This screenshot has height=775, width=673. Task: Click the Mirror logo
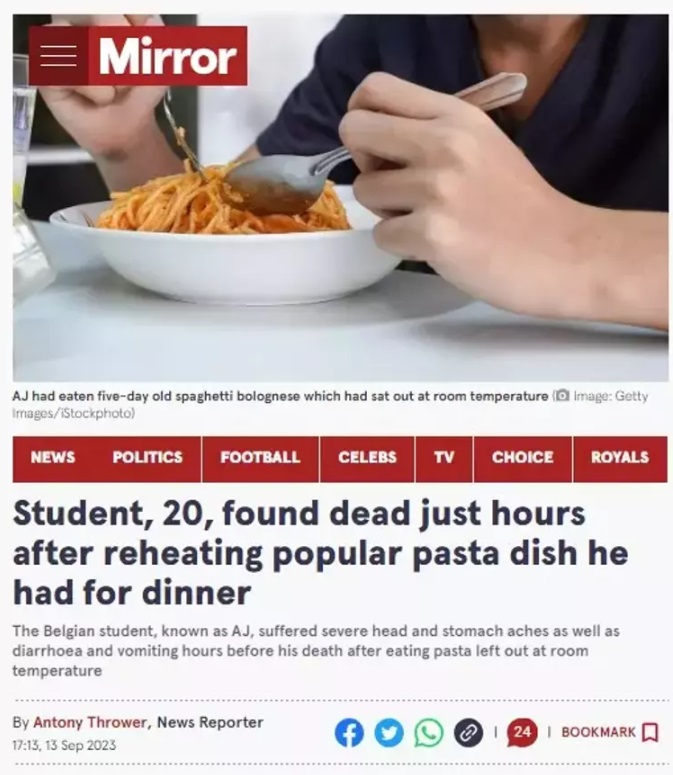[x=168, y=55]
